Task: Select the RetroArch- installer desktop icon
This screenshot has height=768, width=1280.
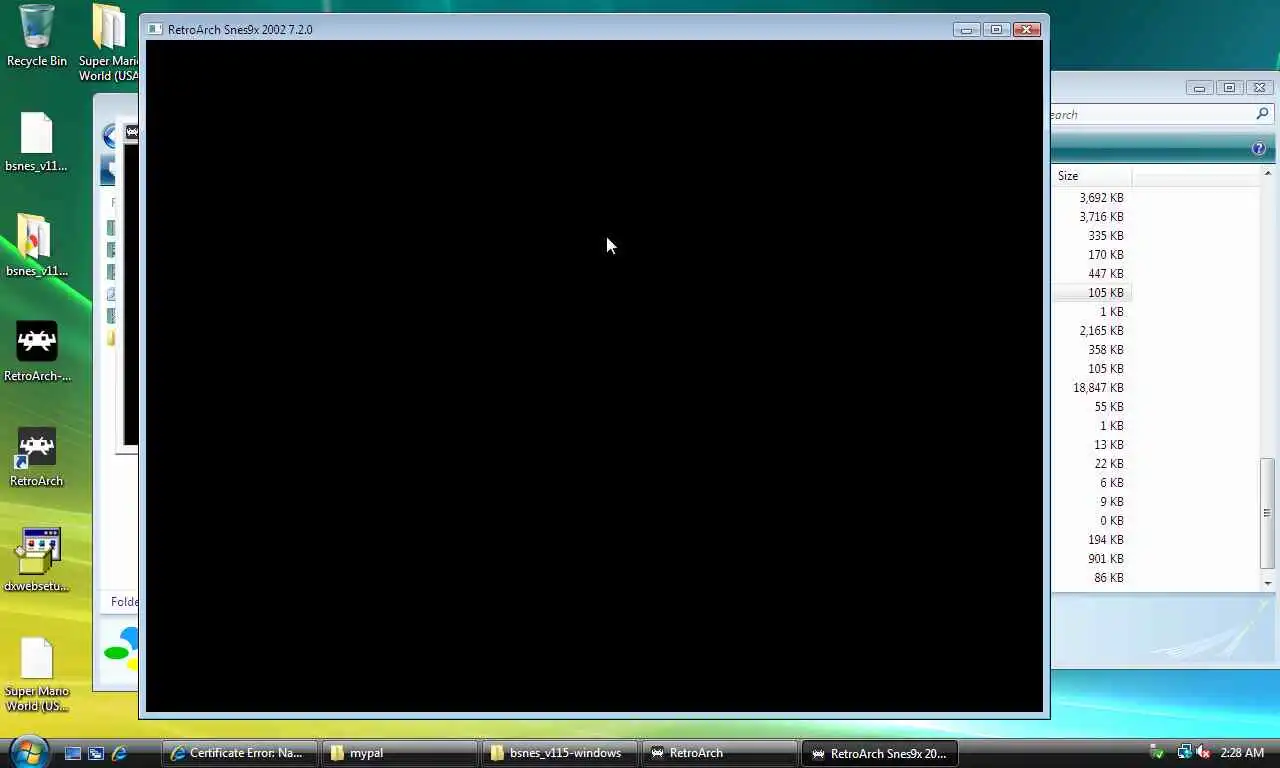Action: click(37, 352)
